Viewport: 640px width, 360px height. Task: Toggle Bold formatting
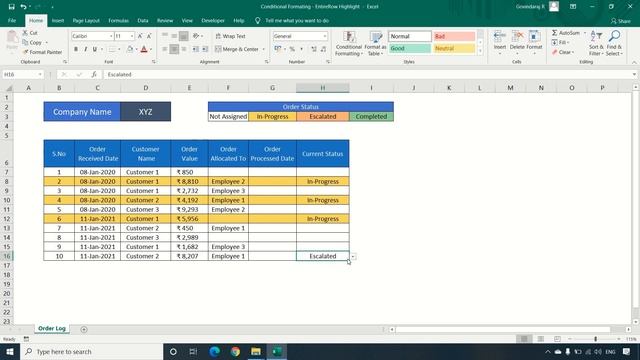click(x=76, y=49)
